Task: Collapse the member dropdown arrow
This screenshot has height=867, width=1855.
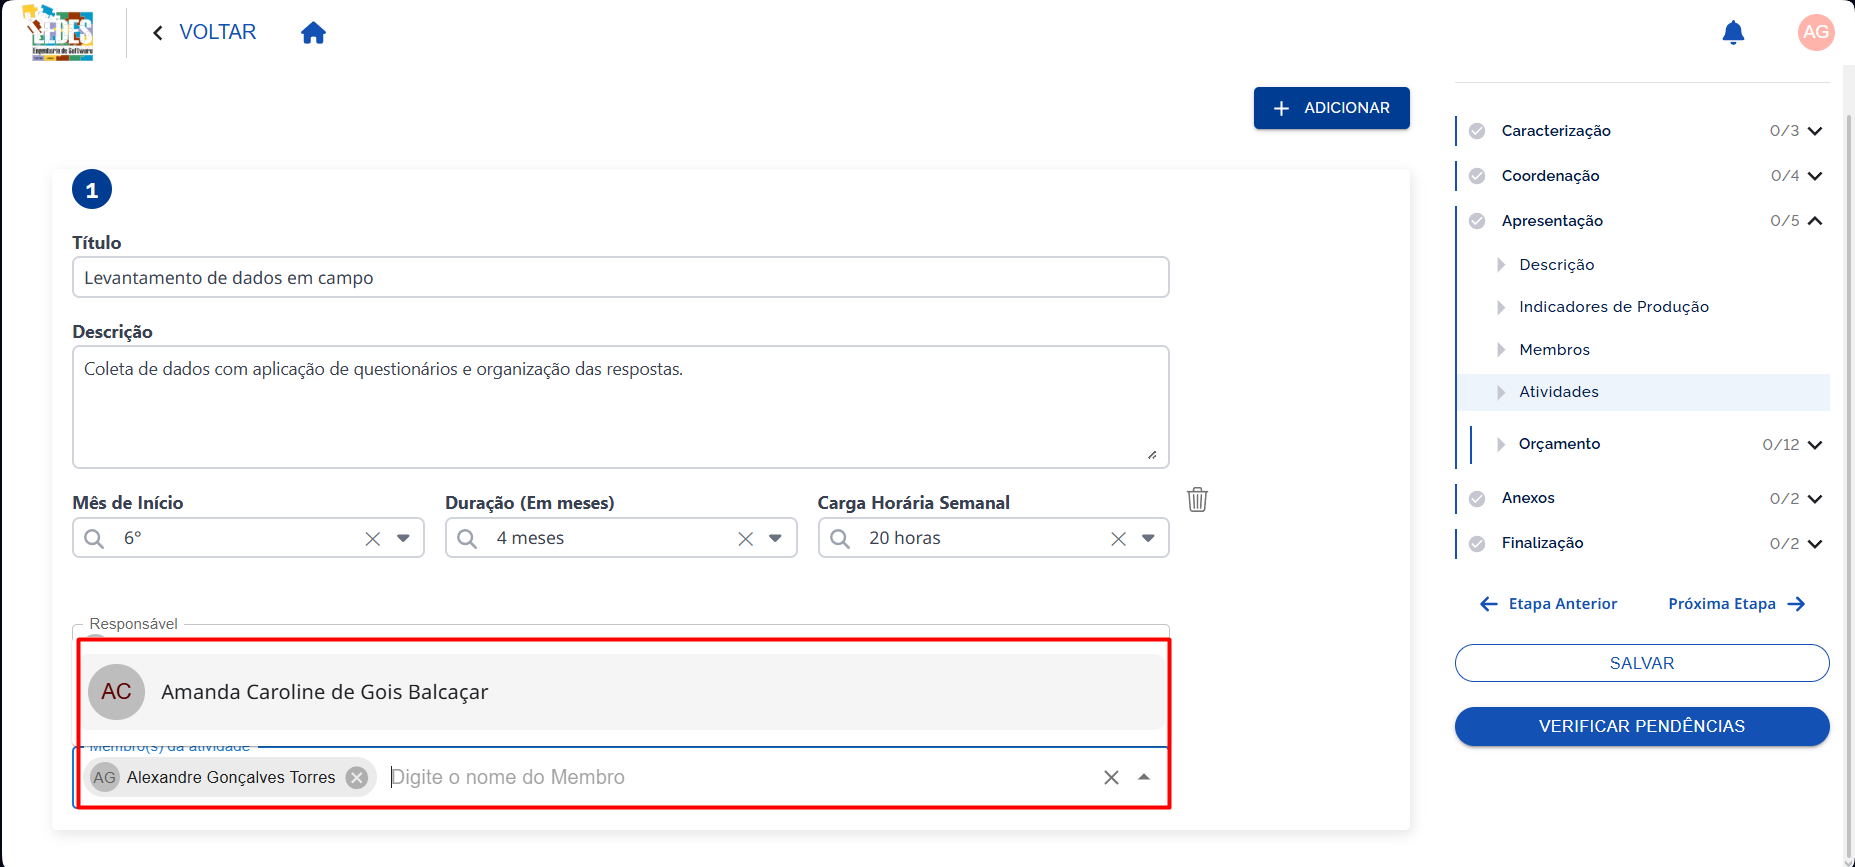Action: click(x=1144, y=777)
